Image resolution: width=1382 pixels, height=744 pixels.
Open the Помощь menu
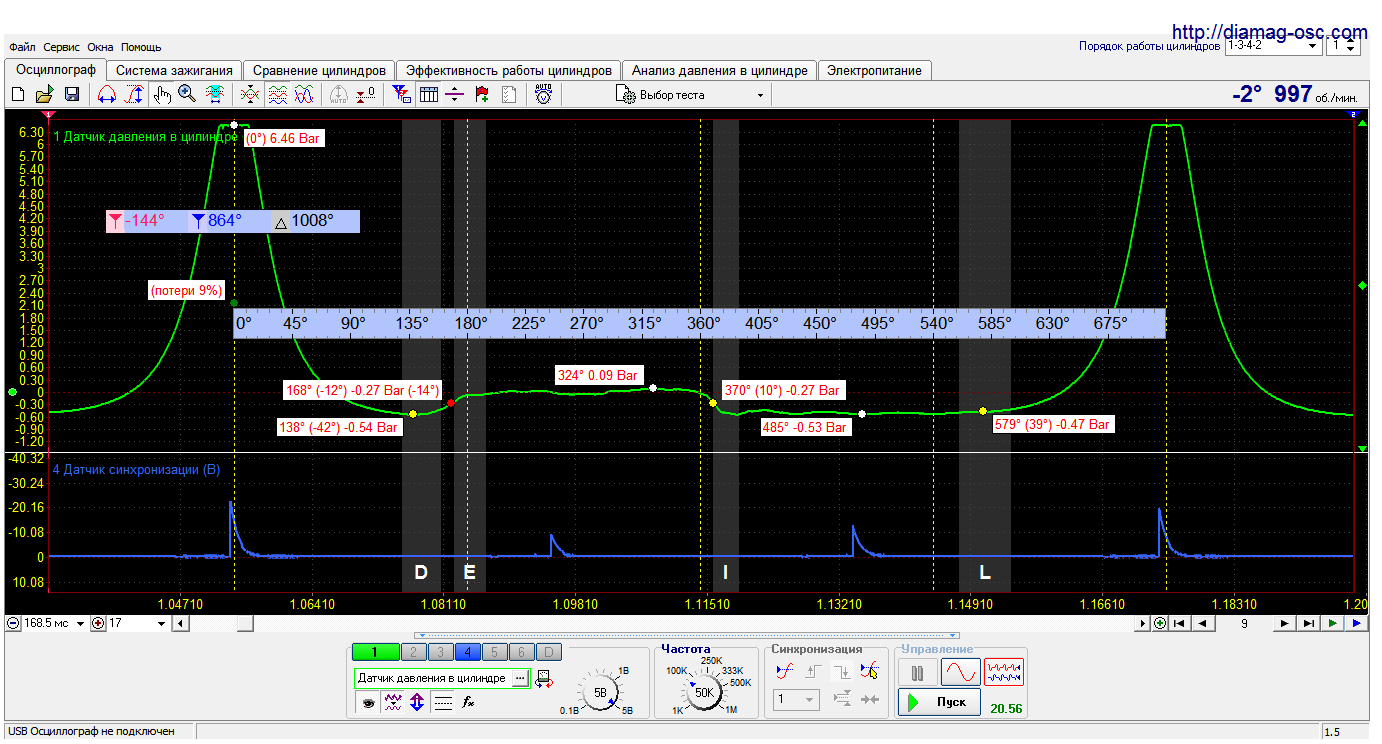point(141,47)
